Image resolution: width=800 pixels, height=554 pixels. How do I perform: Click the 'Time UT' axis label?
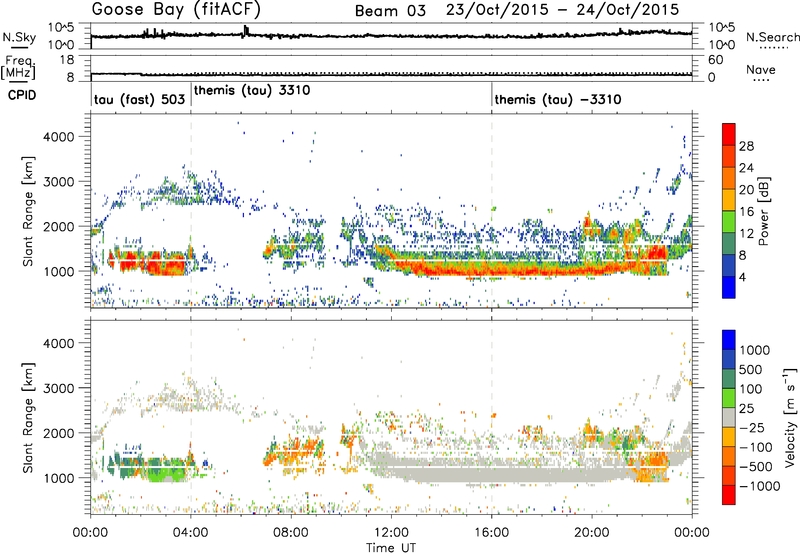click(391, 548)
